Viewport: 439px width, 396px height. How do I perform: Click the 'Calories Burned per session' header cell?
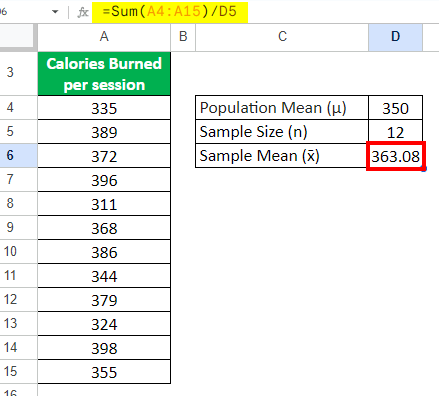pyautogui.click(x=104, y=74)
